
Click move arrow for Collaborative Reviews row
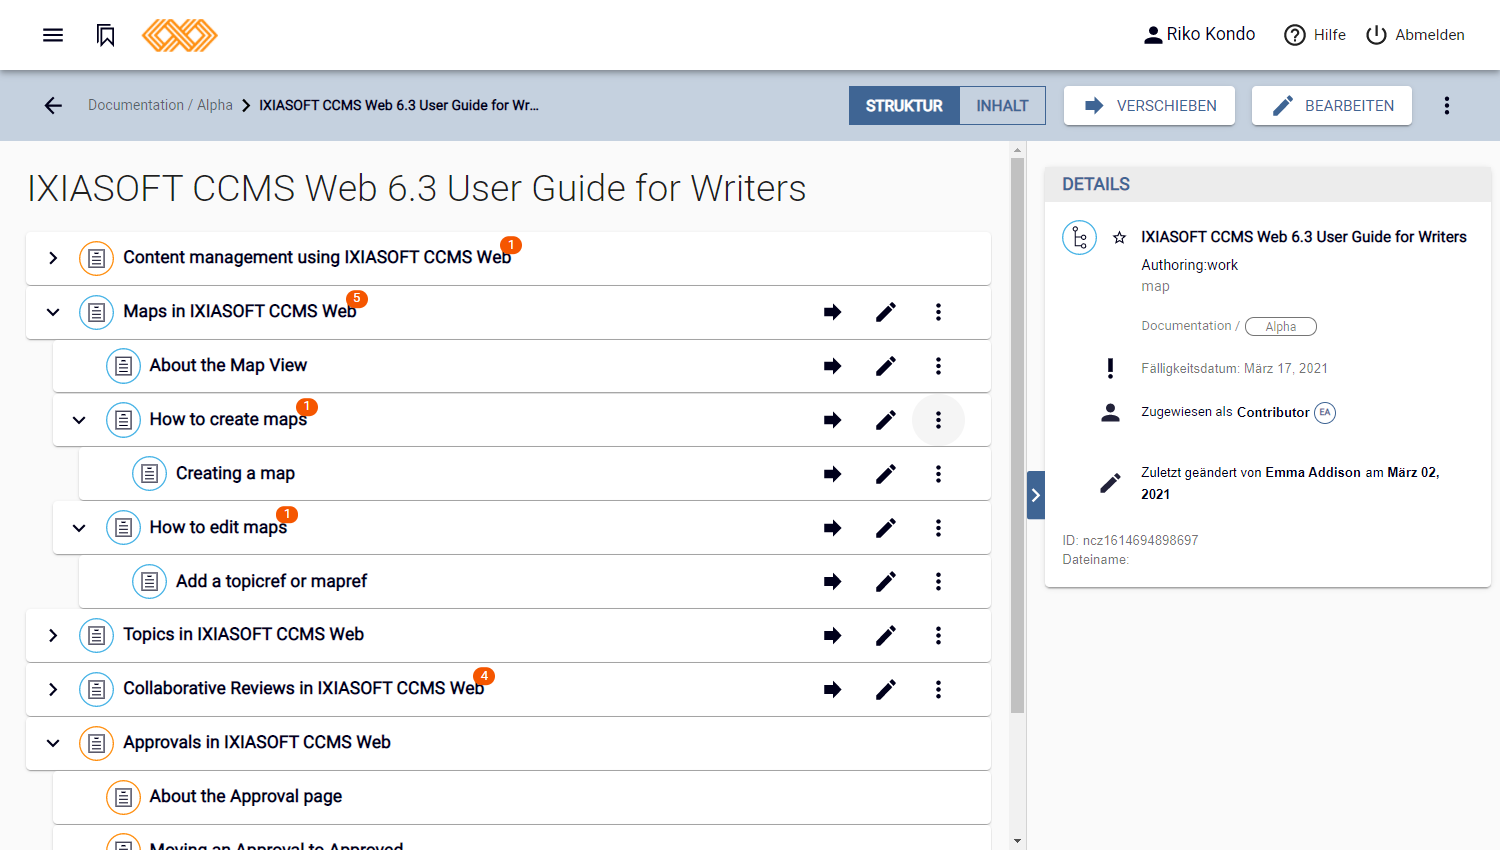point(832,689)
